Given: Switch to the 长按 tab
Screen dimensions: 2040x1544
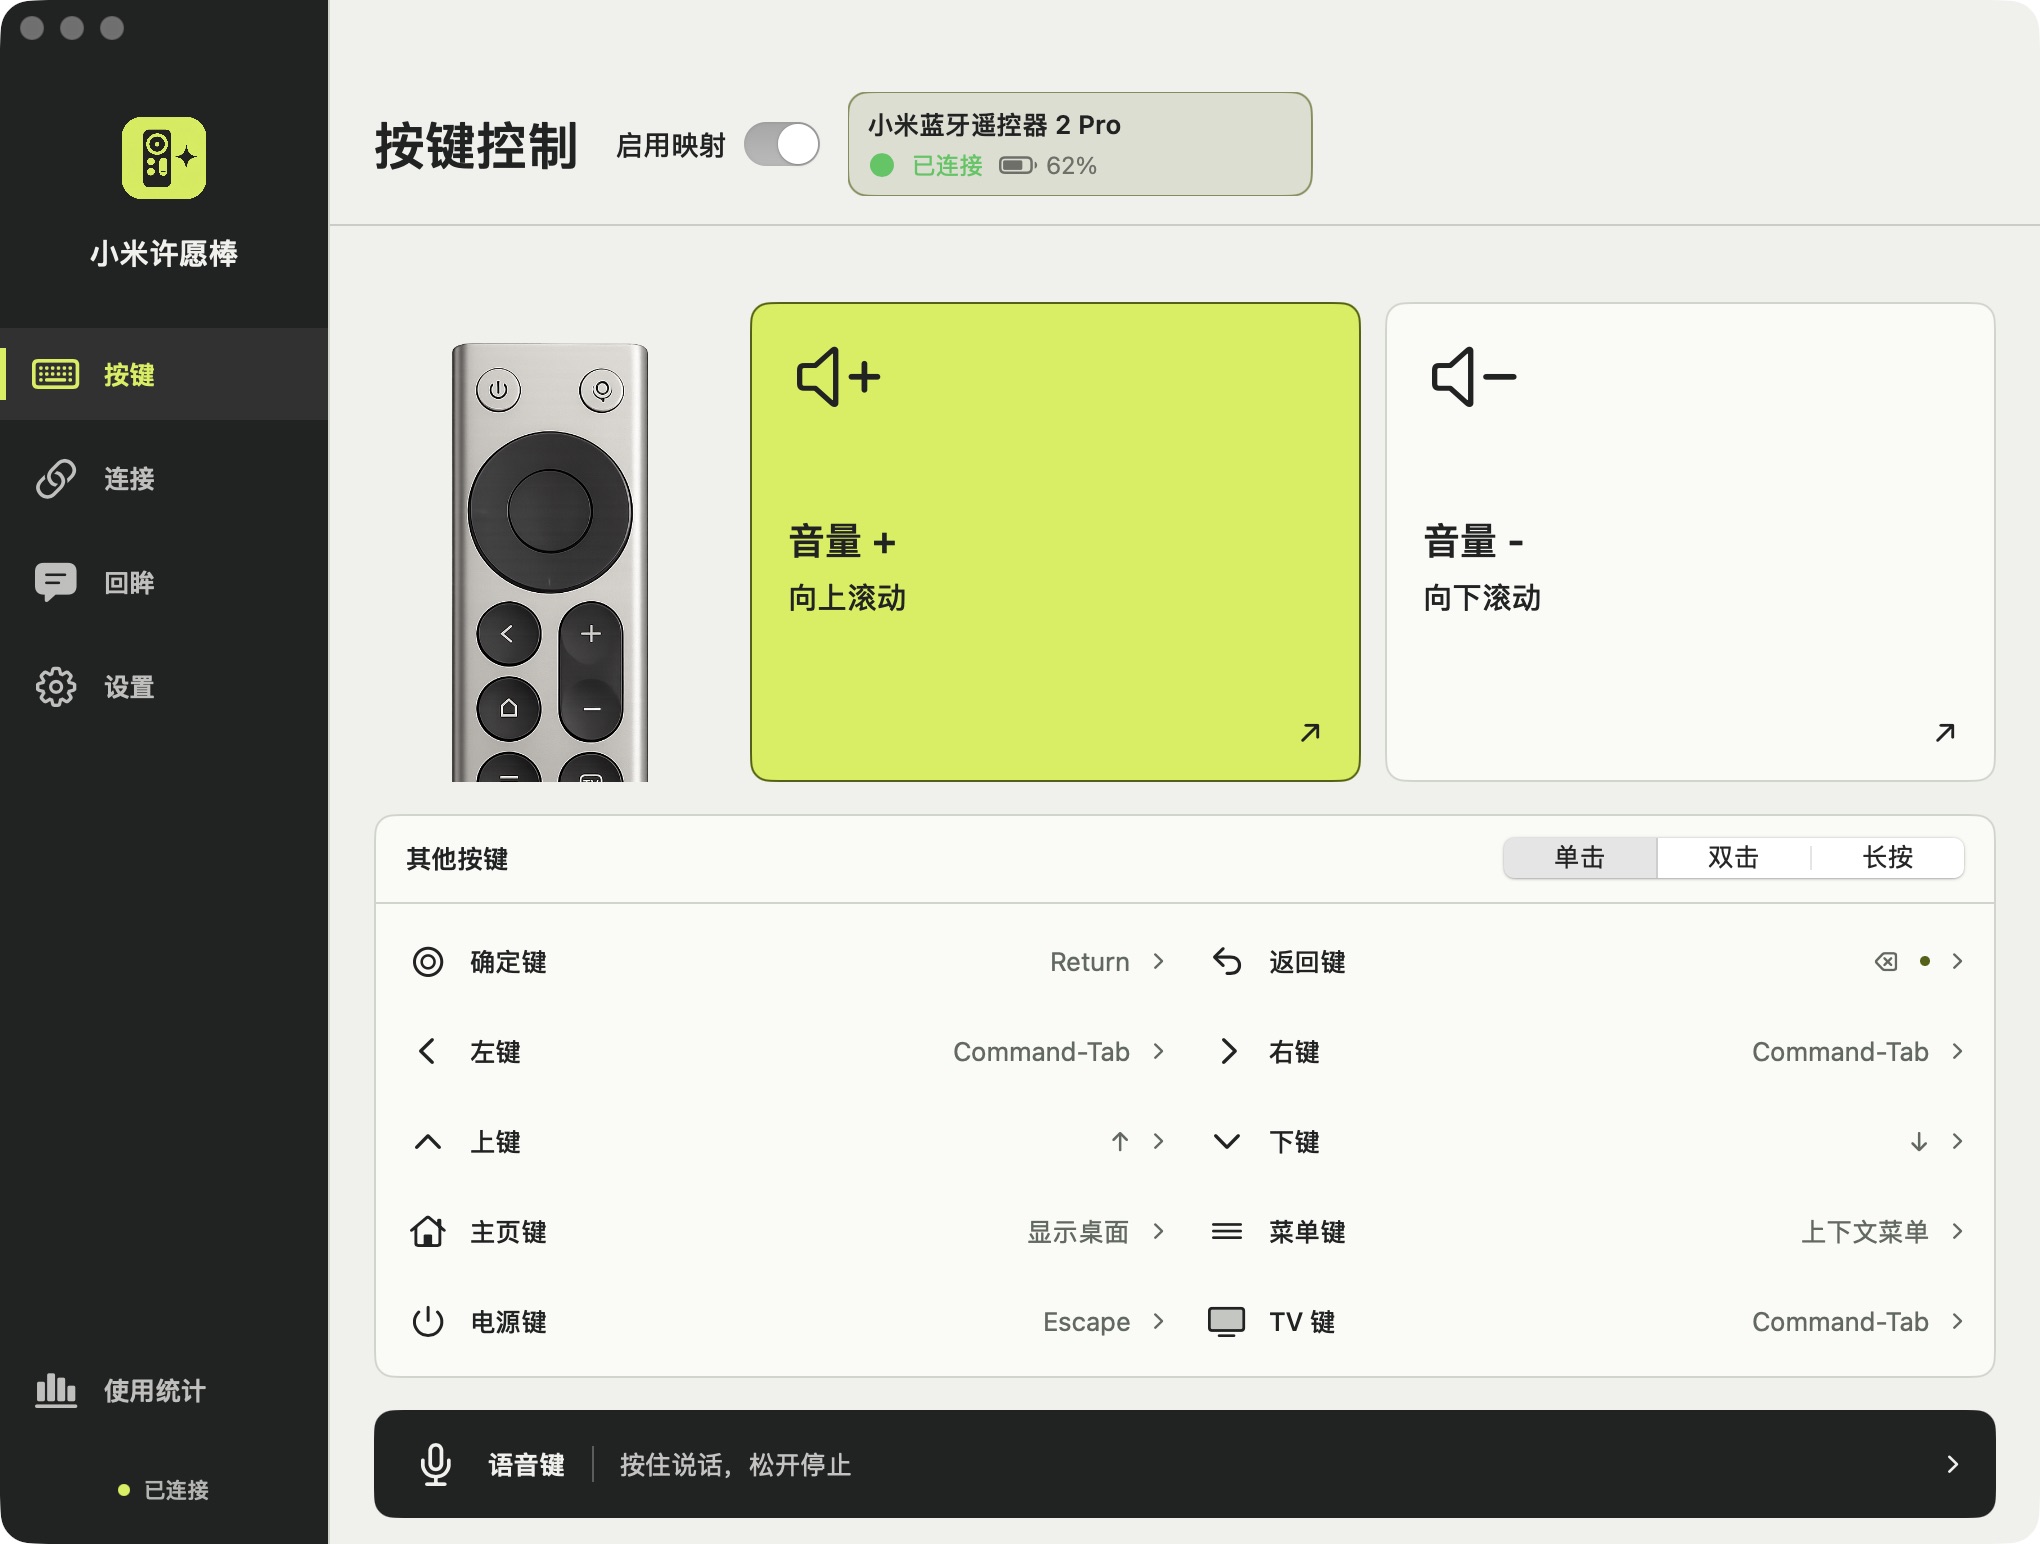Looking at the screenshot, I should [1888, 858].
